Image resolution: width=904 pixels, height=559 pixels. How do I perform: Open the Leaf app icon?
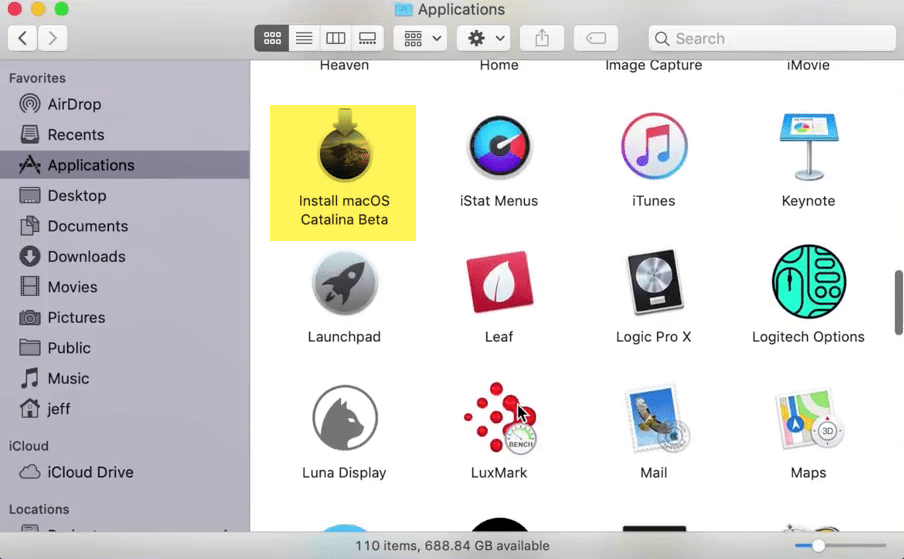pyautogui.click(x=499, y=282)
